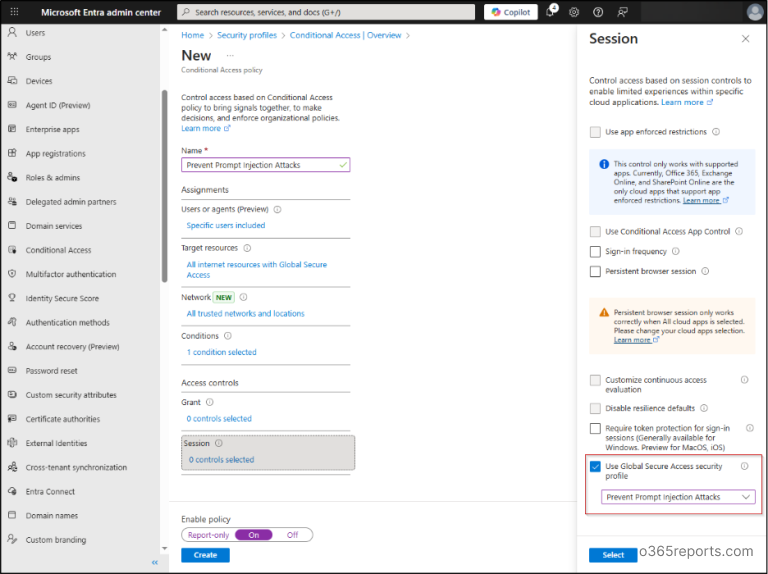Check Disable resilience defaults

point(595,408)
